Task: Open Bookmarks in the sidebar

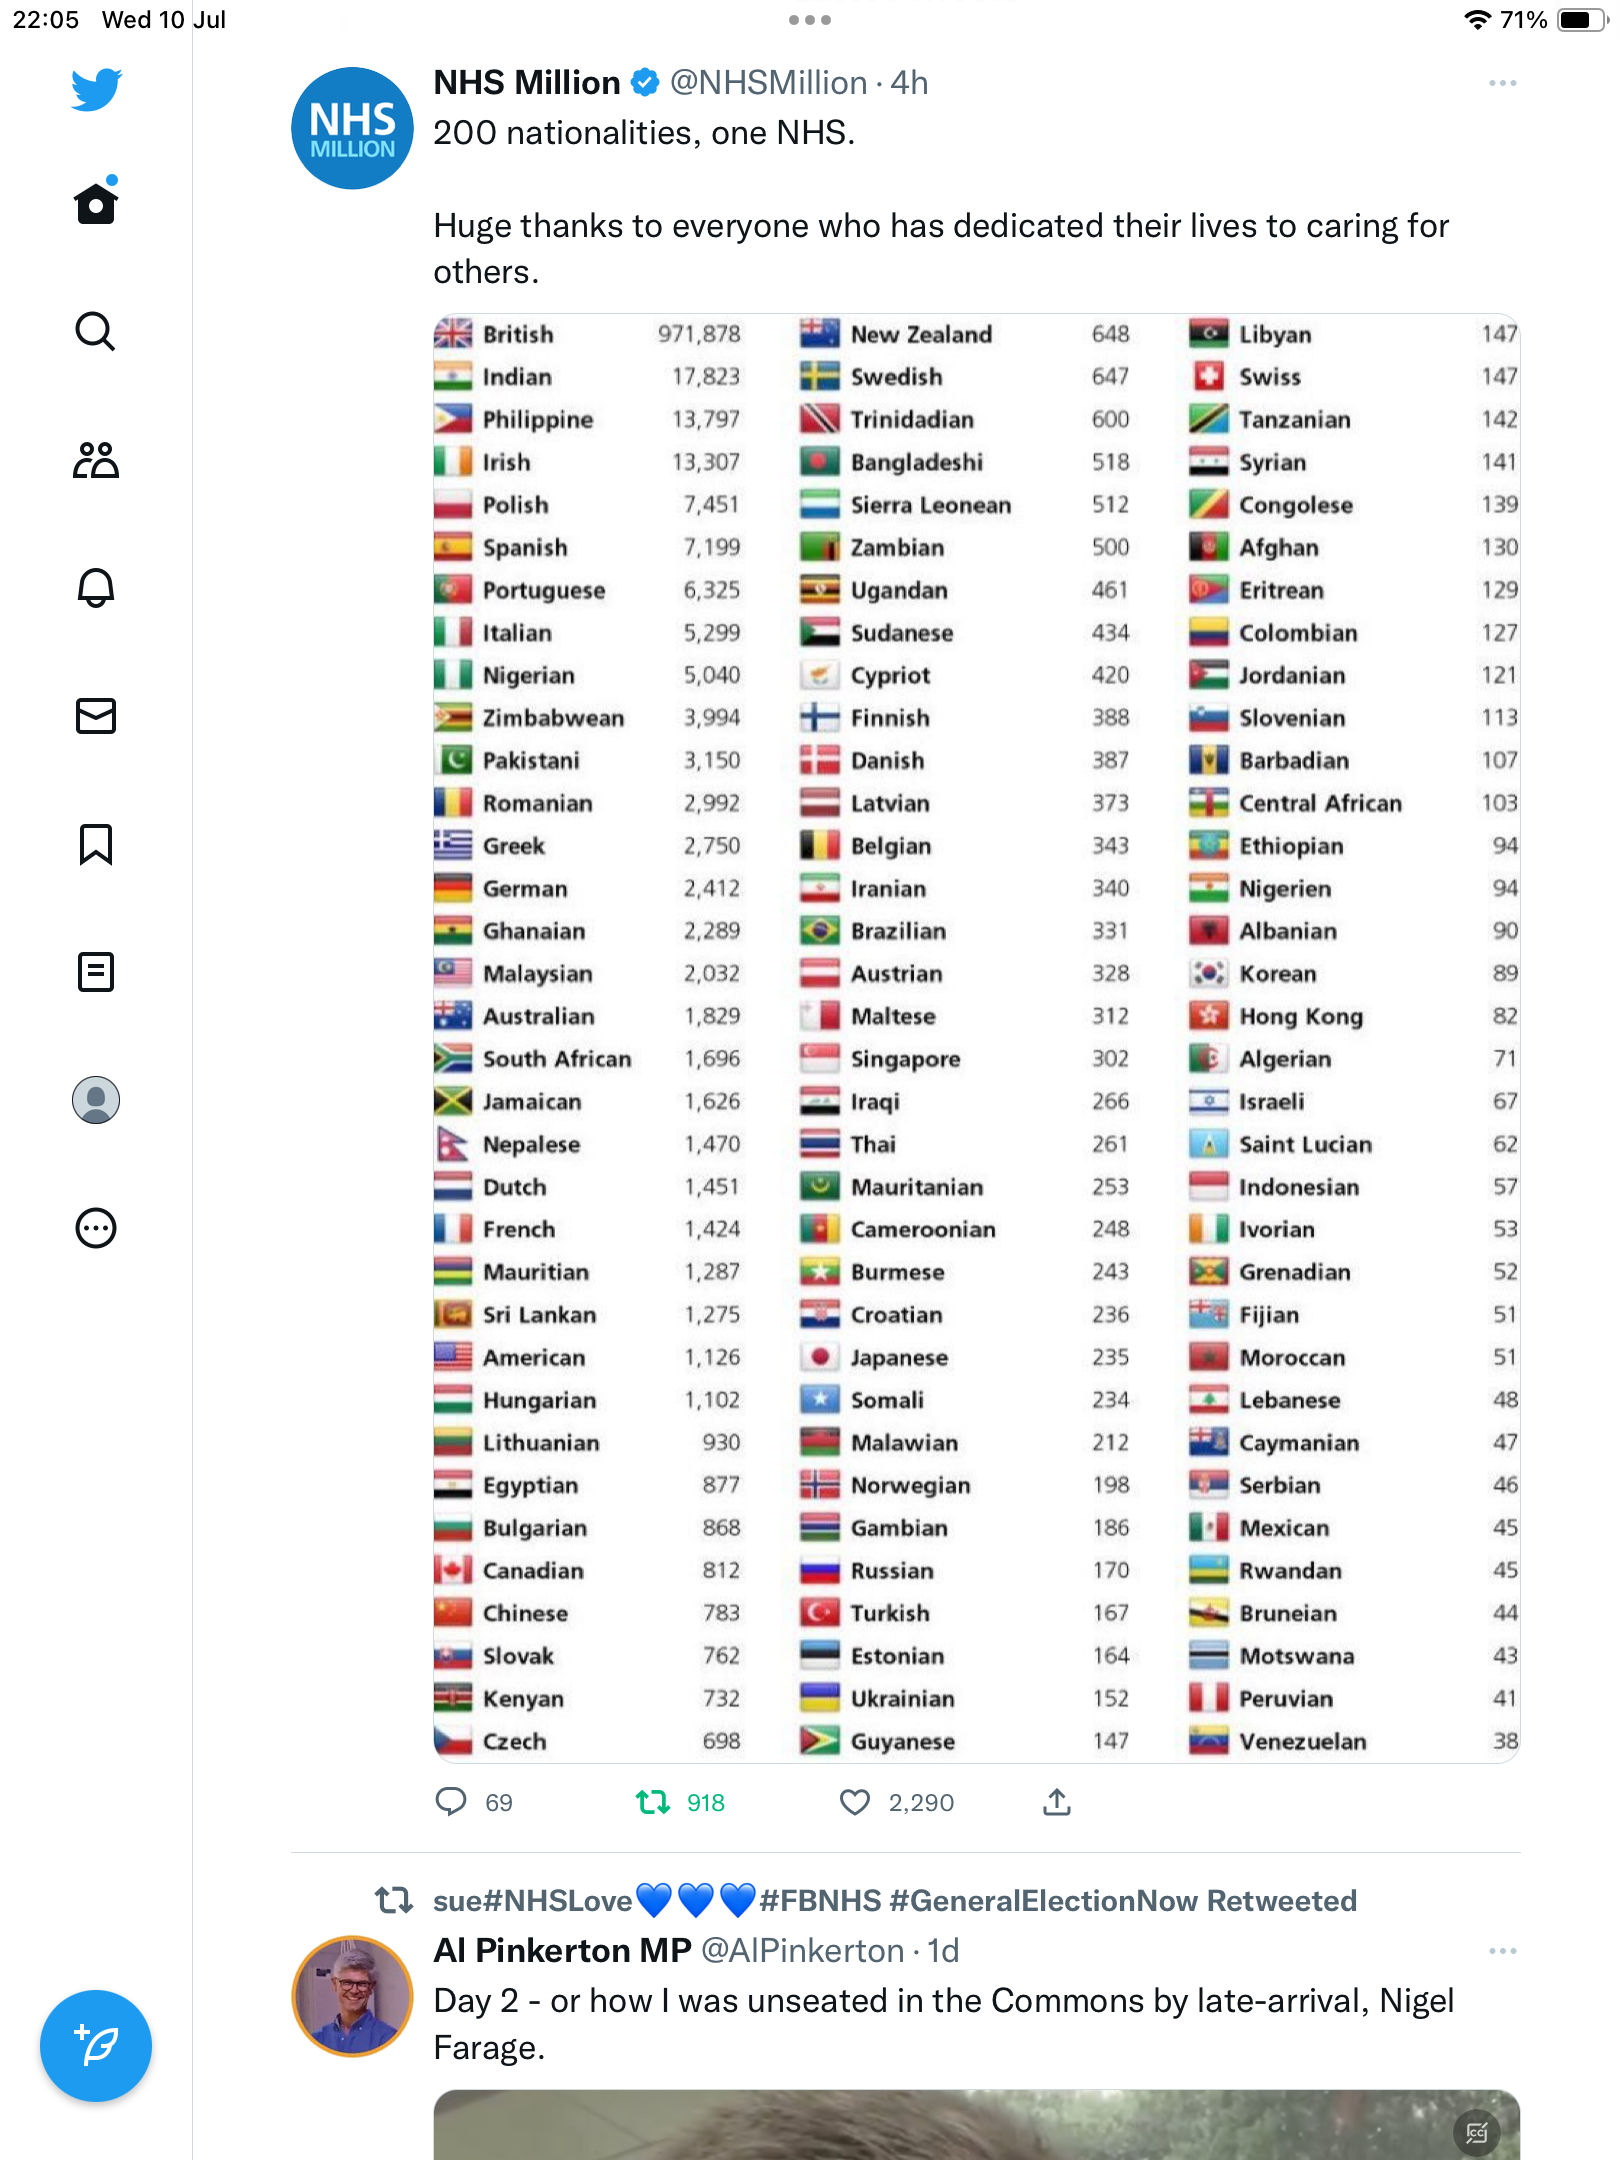Action: pos(96,844)
